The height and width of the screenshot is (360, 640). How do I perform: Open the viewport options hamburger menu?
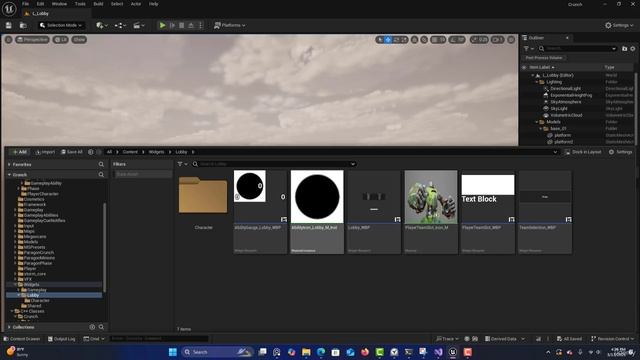8,40
